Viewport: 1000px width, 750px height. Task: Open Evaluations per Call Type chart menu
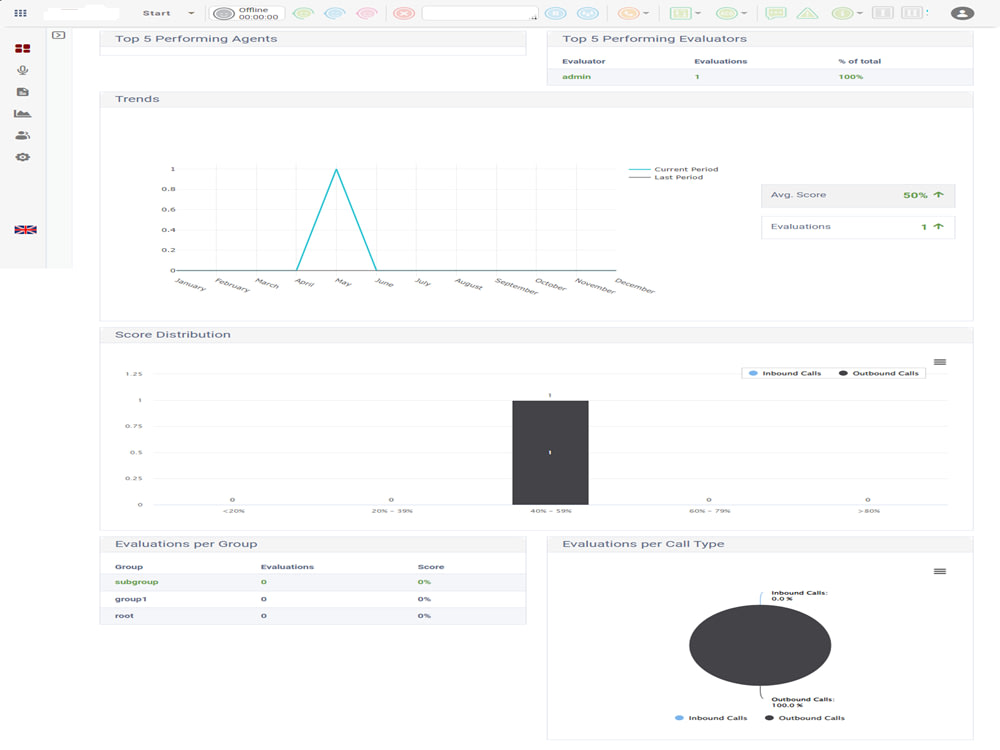(x=940, y=571)
